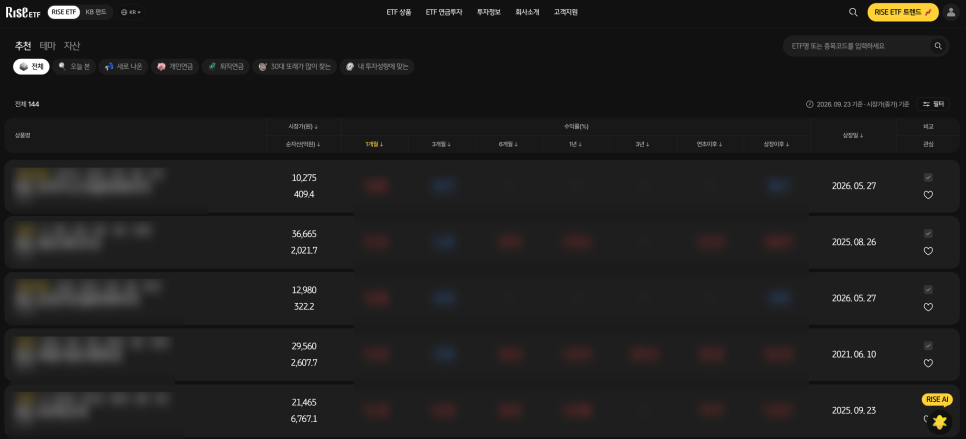
Task: Tick compare checkbox for ETF priced 29,560
Action: coord(928,345)
